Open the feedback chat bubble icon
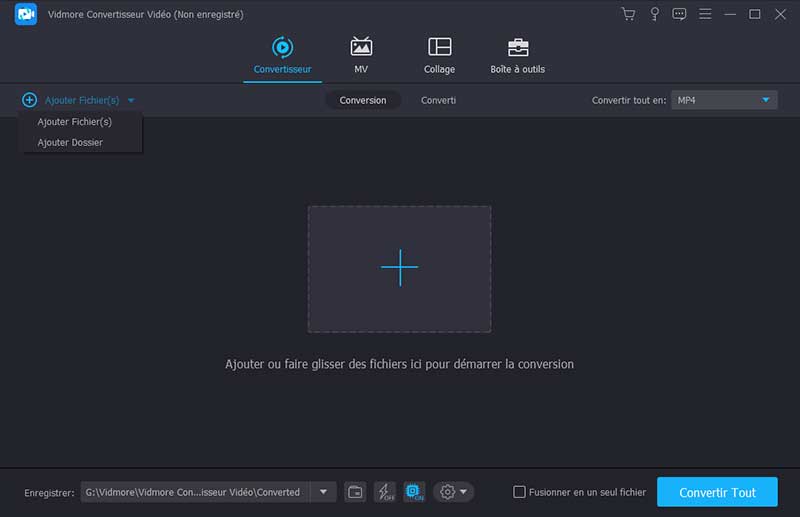The image size is (800, 517). tap(680, 14)
